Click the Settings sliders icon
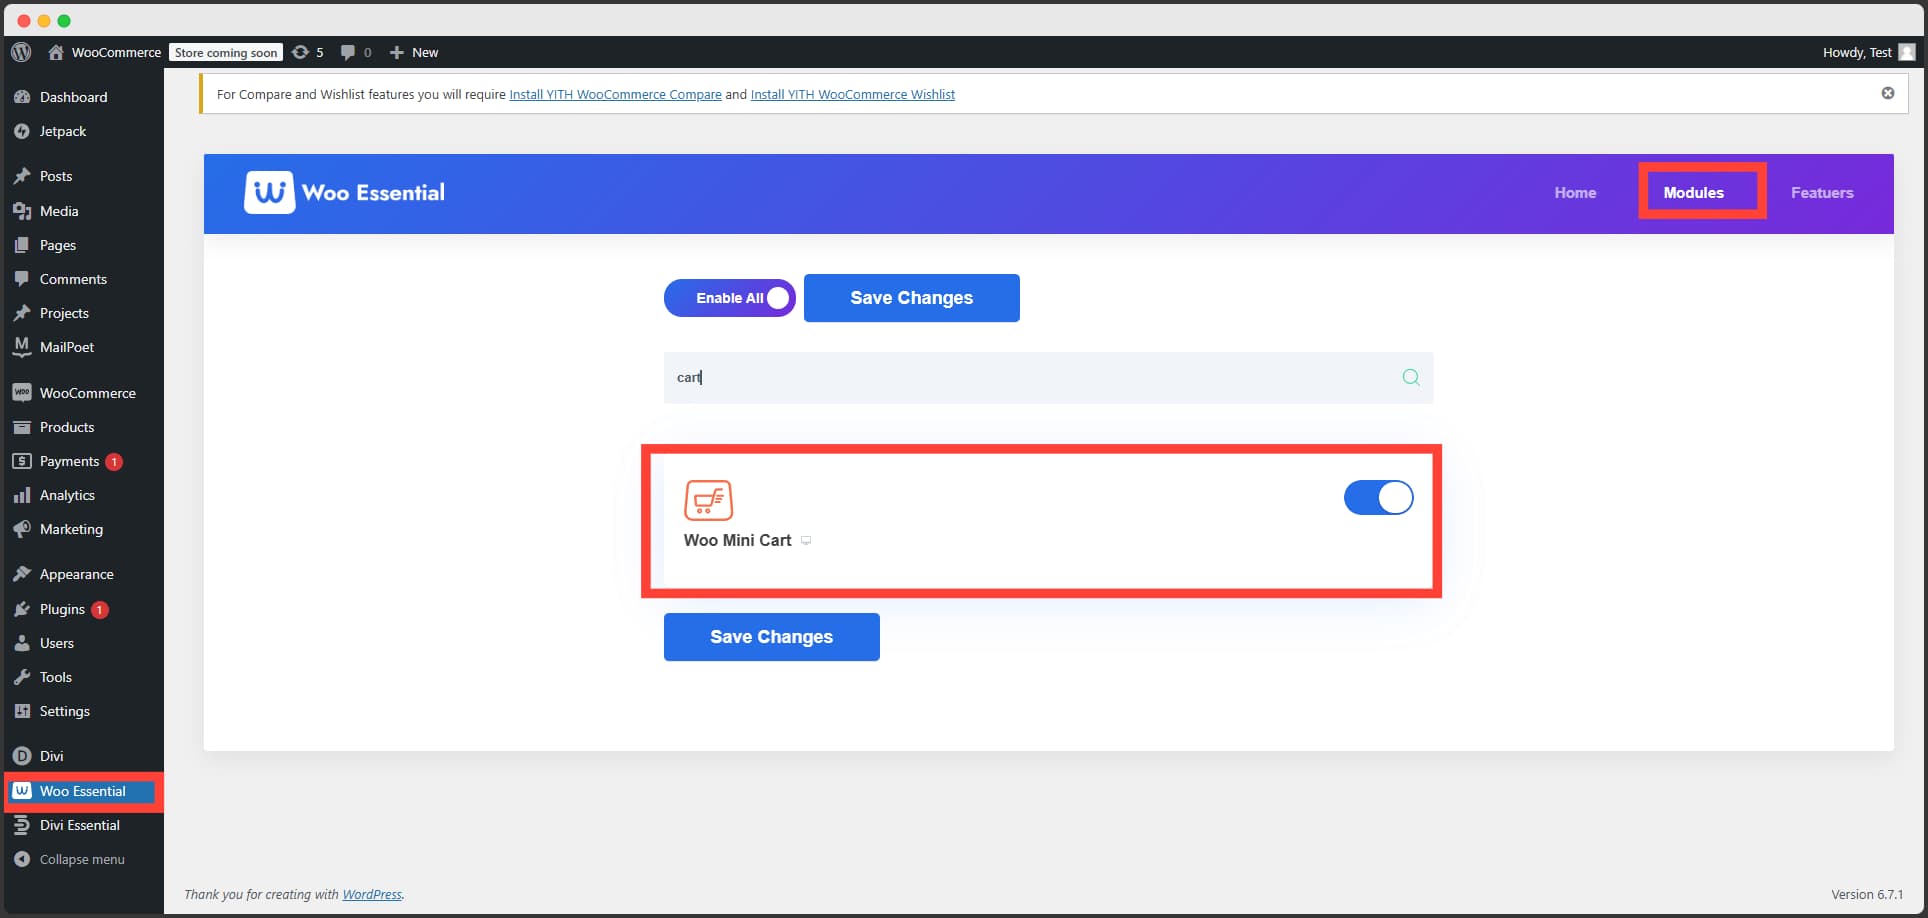The image size is (1928, 918). click(22, 711)
